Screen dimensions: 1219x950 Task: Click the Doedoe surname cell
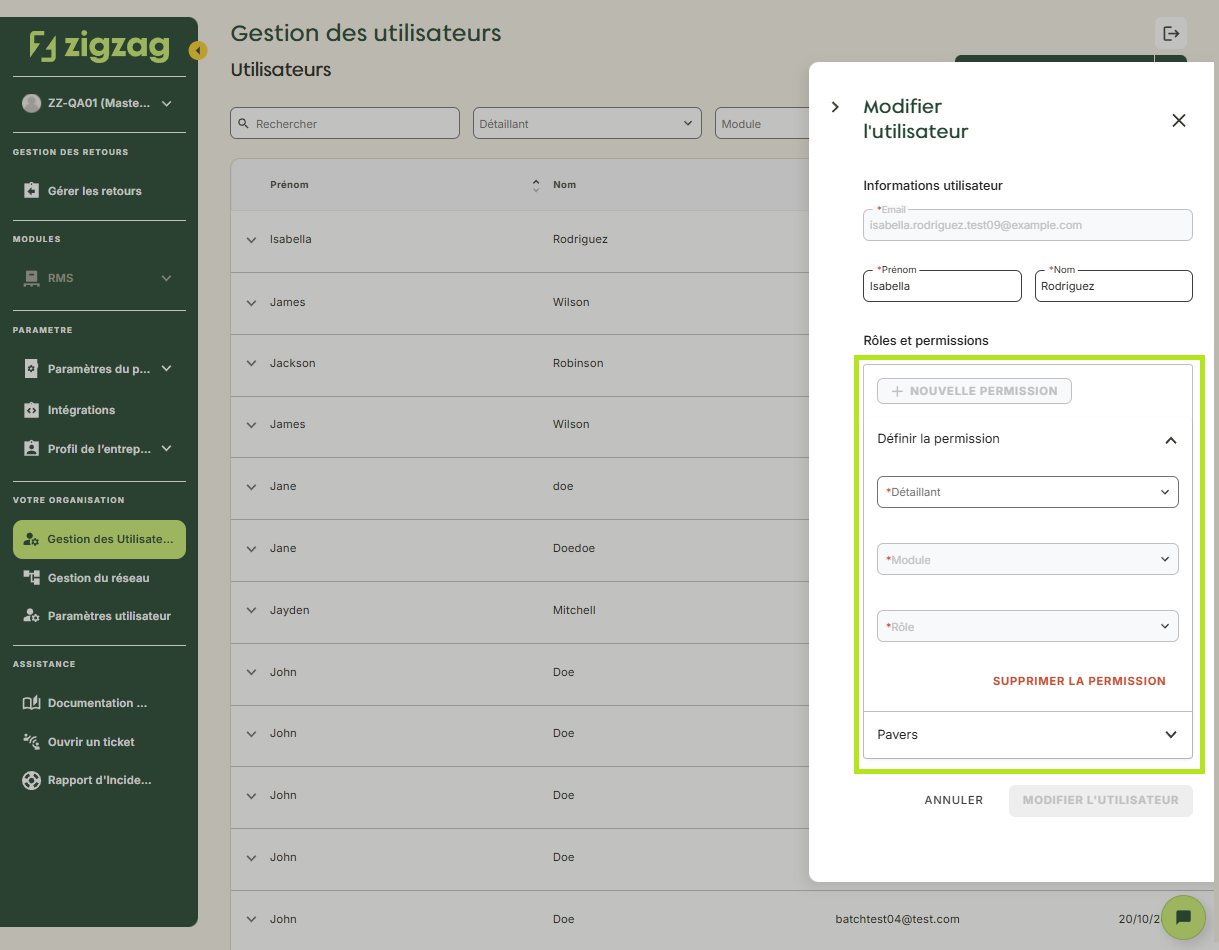tap(574, 548)
